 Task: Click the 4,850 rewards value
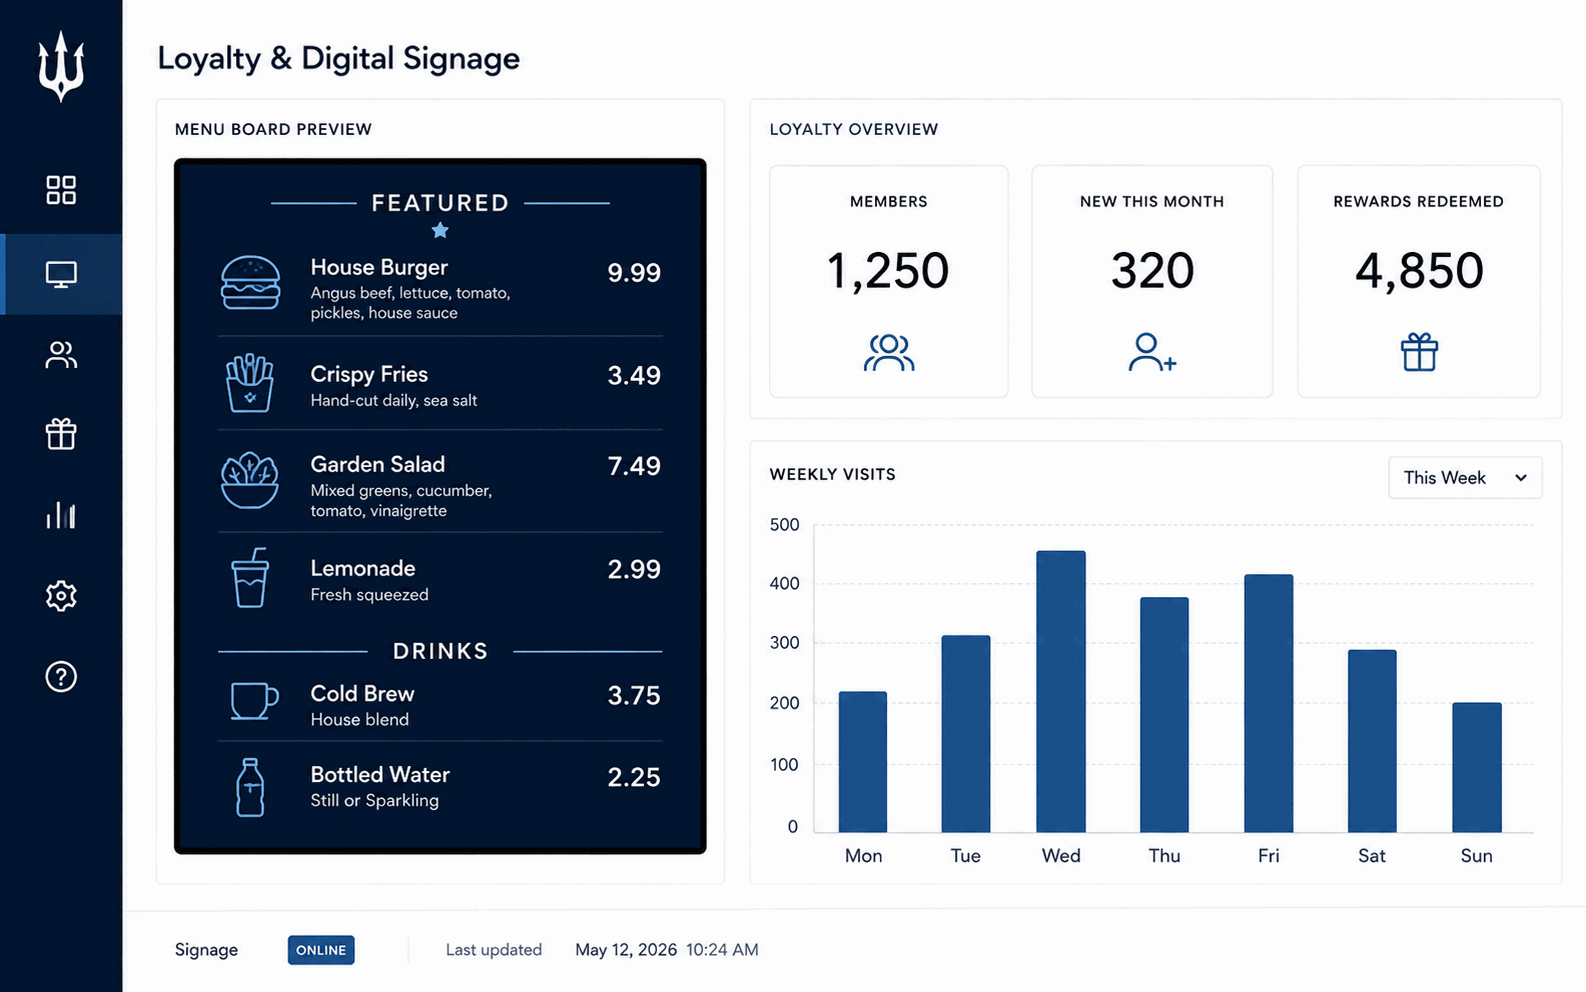(1419, 271)
